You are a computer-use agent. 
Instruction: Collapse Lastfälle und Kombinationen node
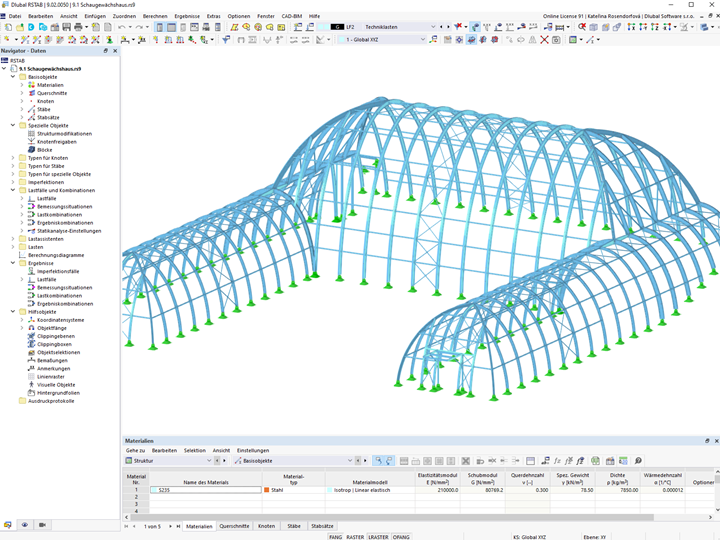[13, 190]
